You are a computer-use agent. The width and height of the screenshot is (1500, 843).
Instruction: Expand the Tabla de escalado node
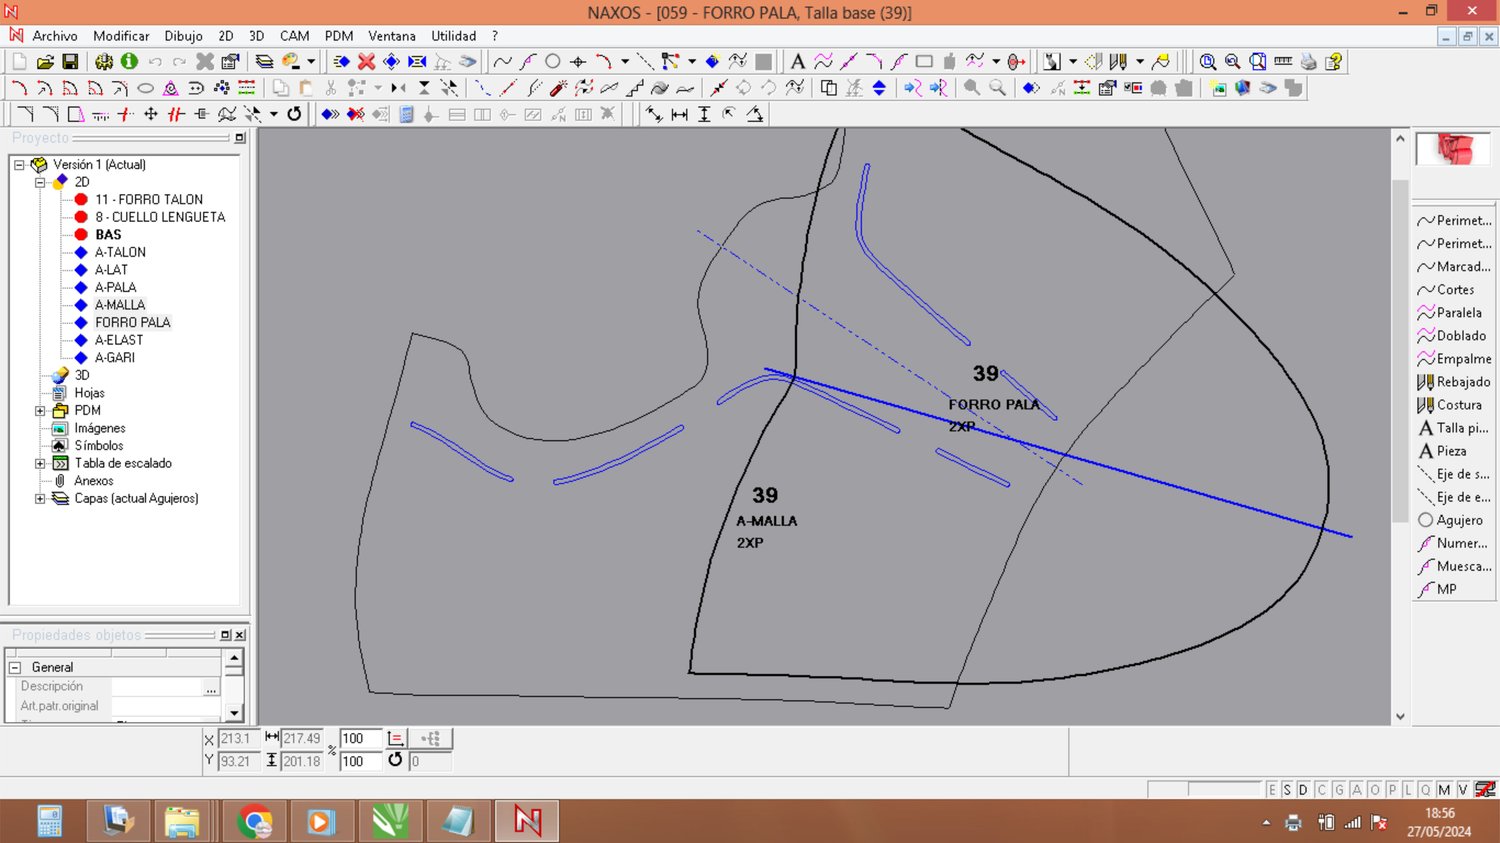coord(40,464)
